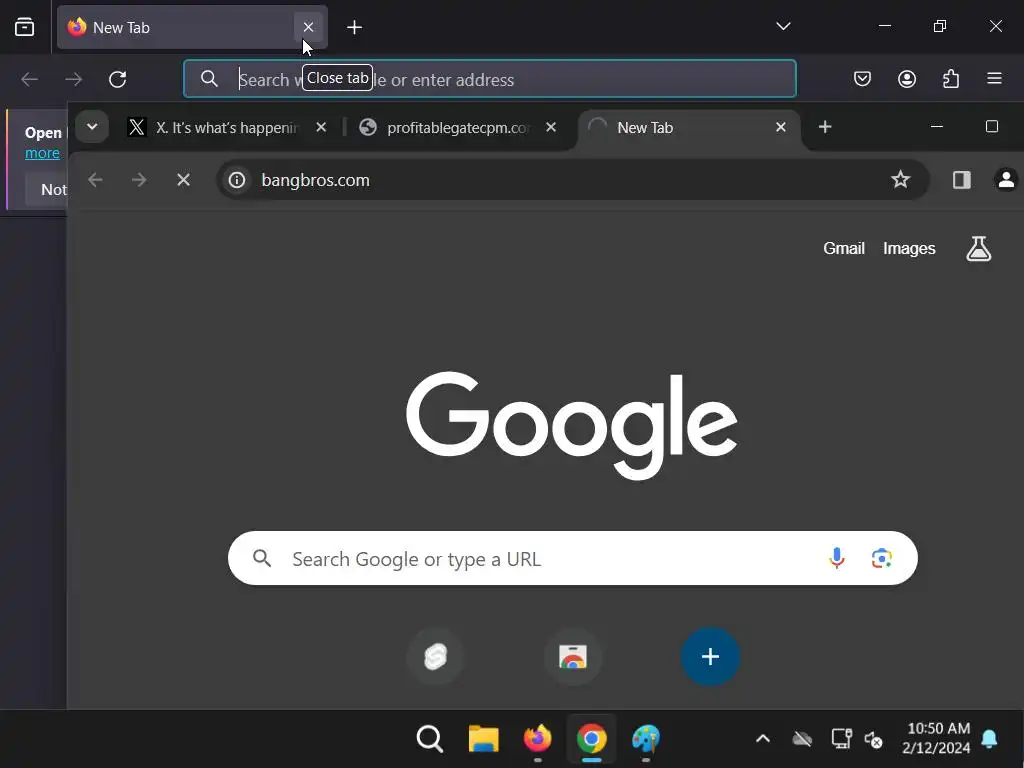Open Windows Search from the taskbar
The height and width of the screenshot is (768, 1024).
(429, 739)
